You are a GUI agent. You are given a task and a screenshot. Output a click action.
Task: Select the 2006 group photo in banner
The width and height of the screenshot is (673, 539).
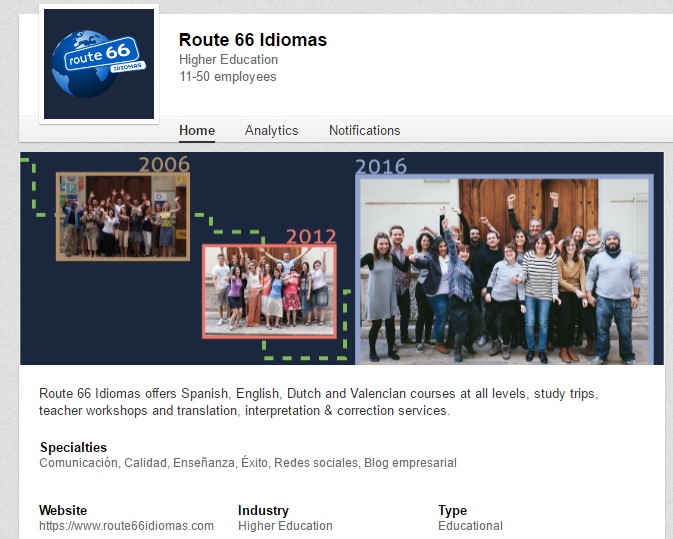[123, 217]
